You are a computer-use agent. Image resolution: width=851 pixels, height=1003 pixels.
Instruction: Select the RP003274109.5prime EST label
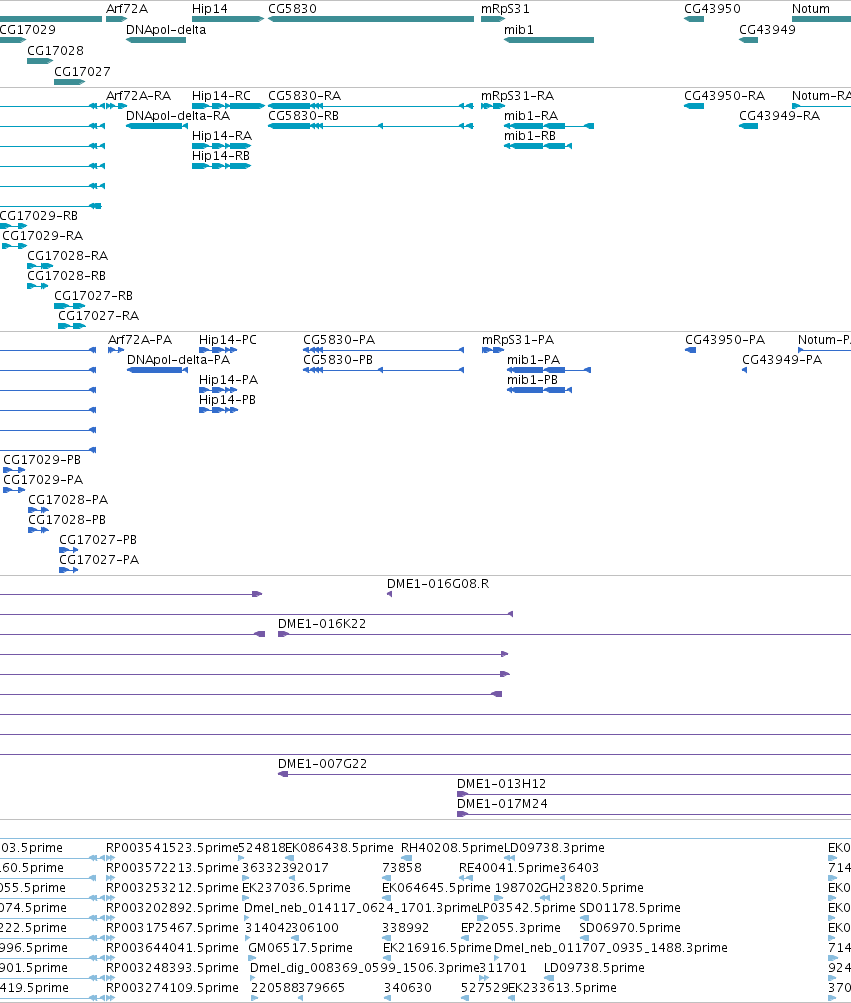tap(172, 988)
